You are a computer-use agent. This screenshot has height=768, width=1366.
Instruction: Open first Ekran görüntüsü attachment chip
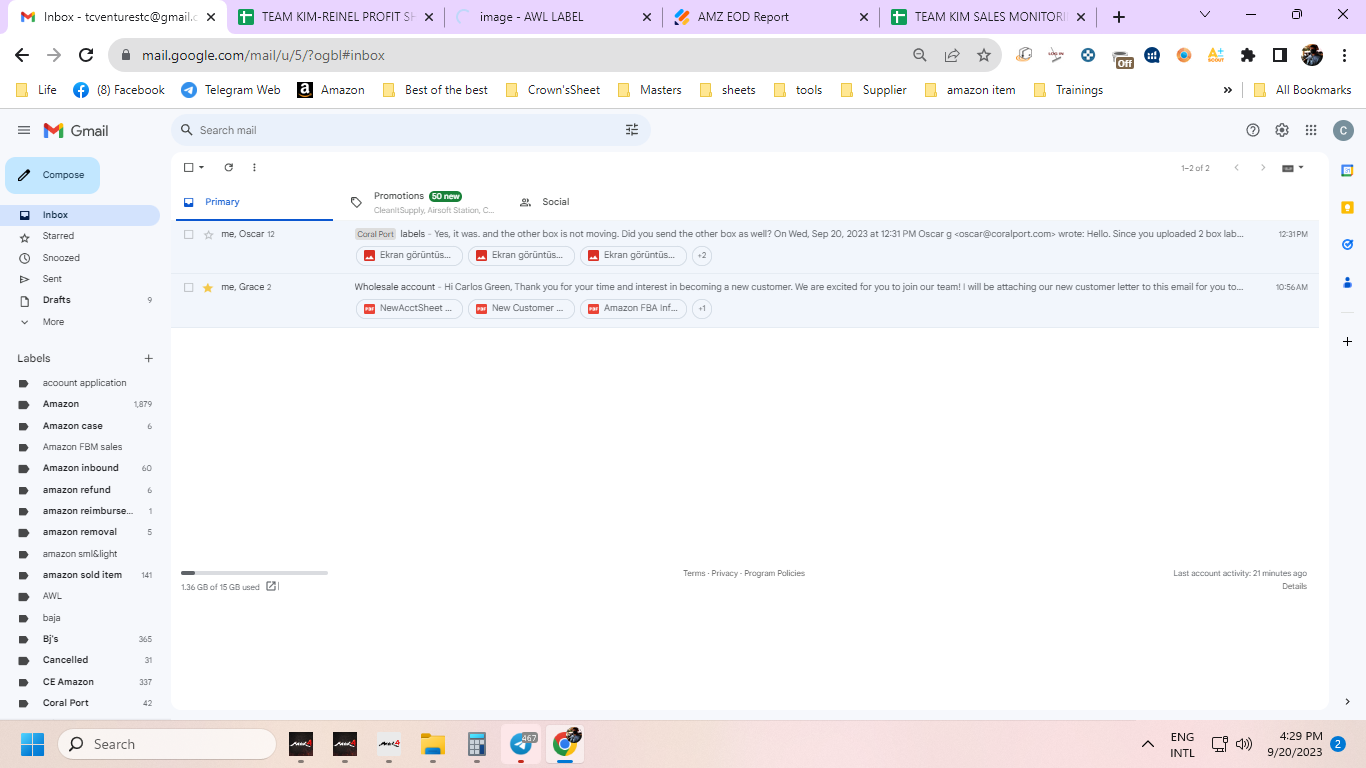pos(409,255)
